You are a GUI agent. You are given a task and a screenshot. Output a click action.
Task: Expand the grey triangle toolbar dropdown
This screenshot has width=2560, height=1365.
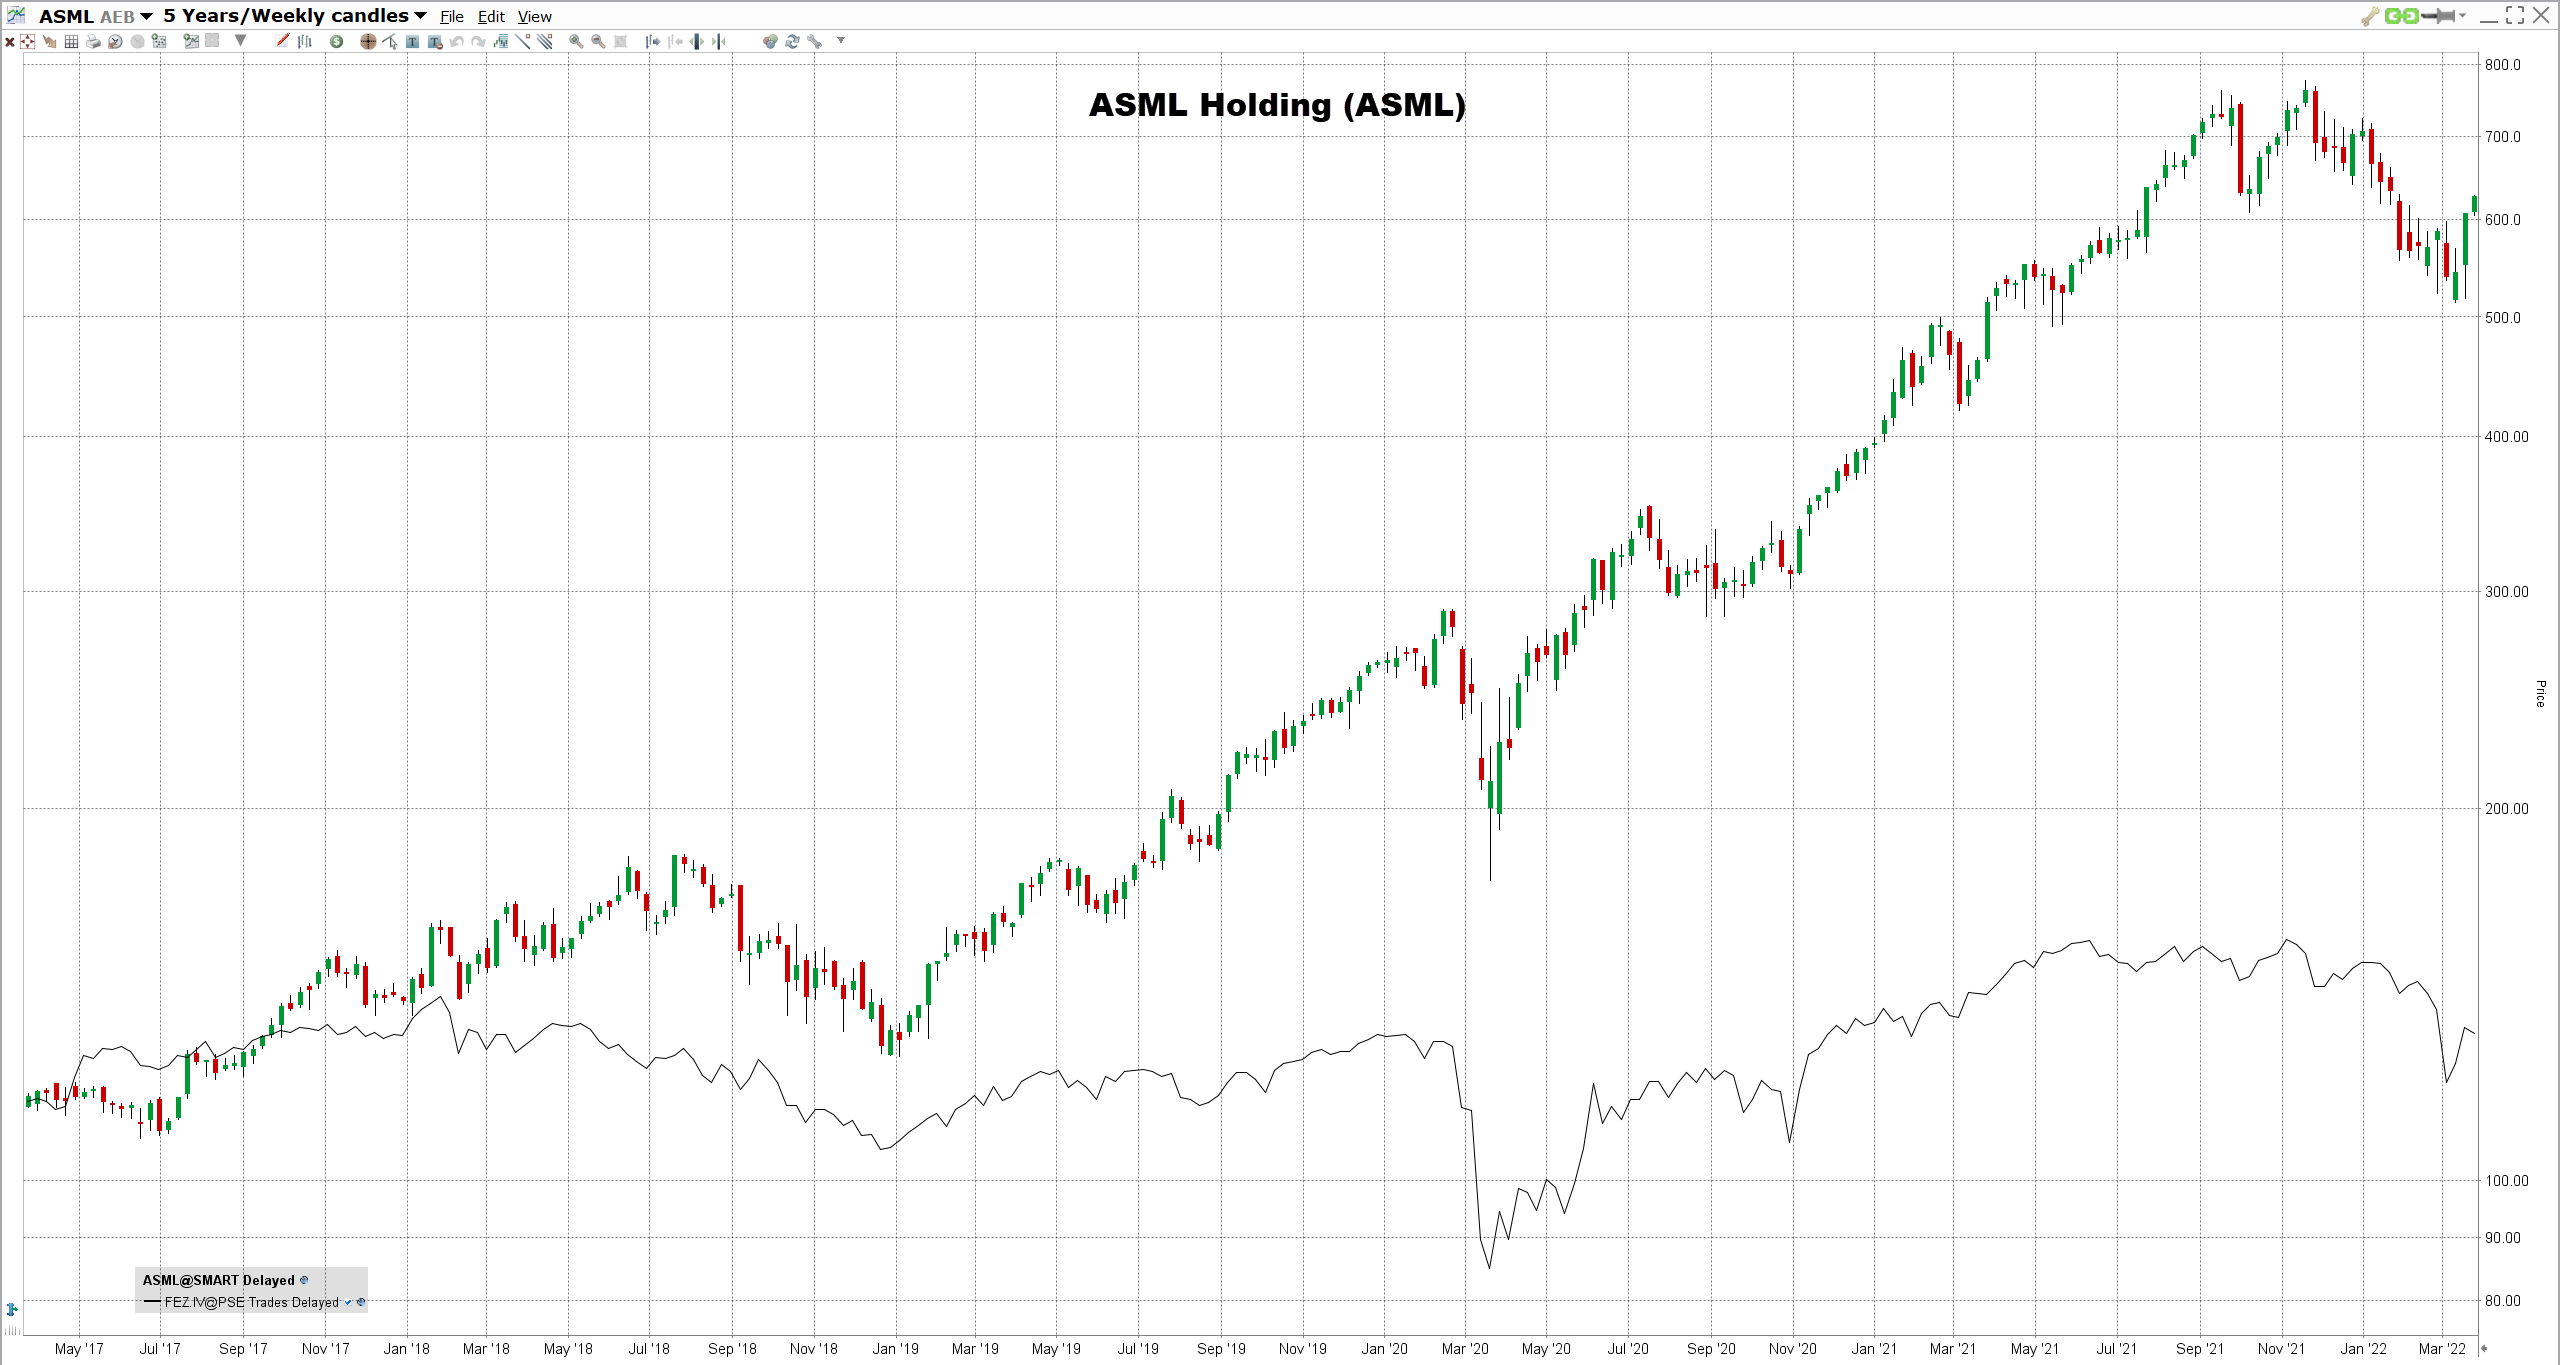[240, 40]
